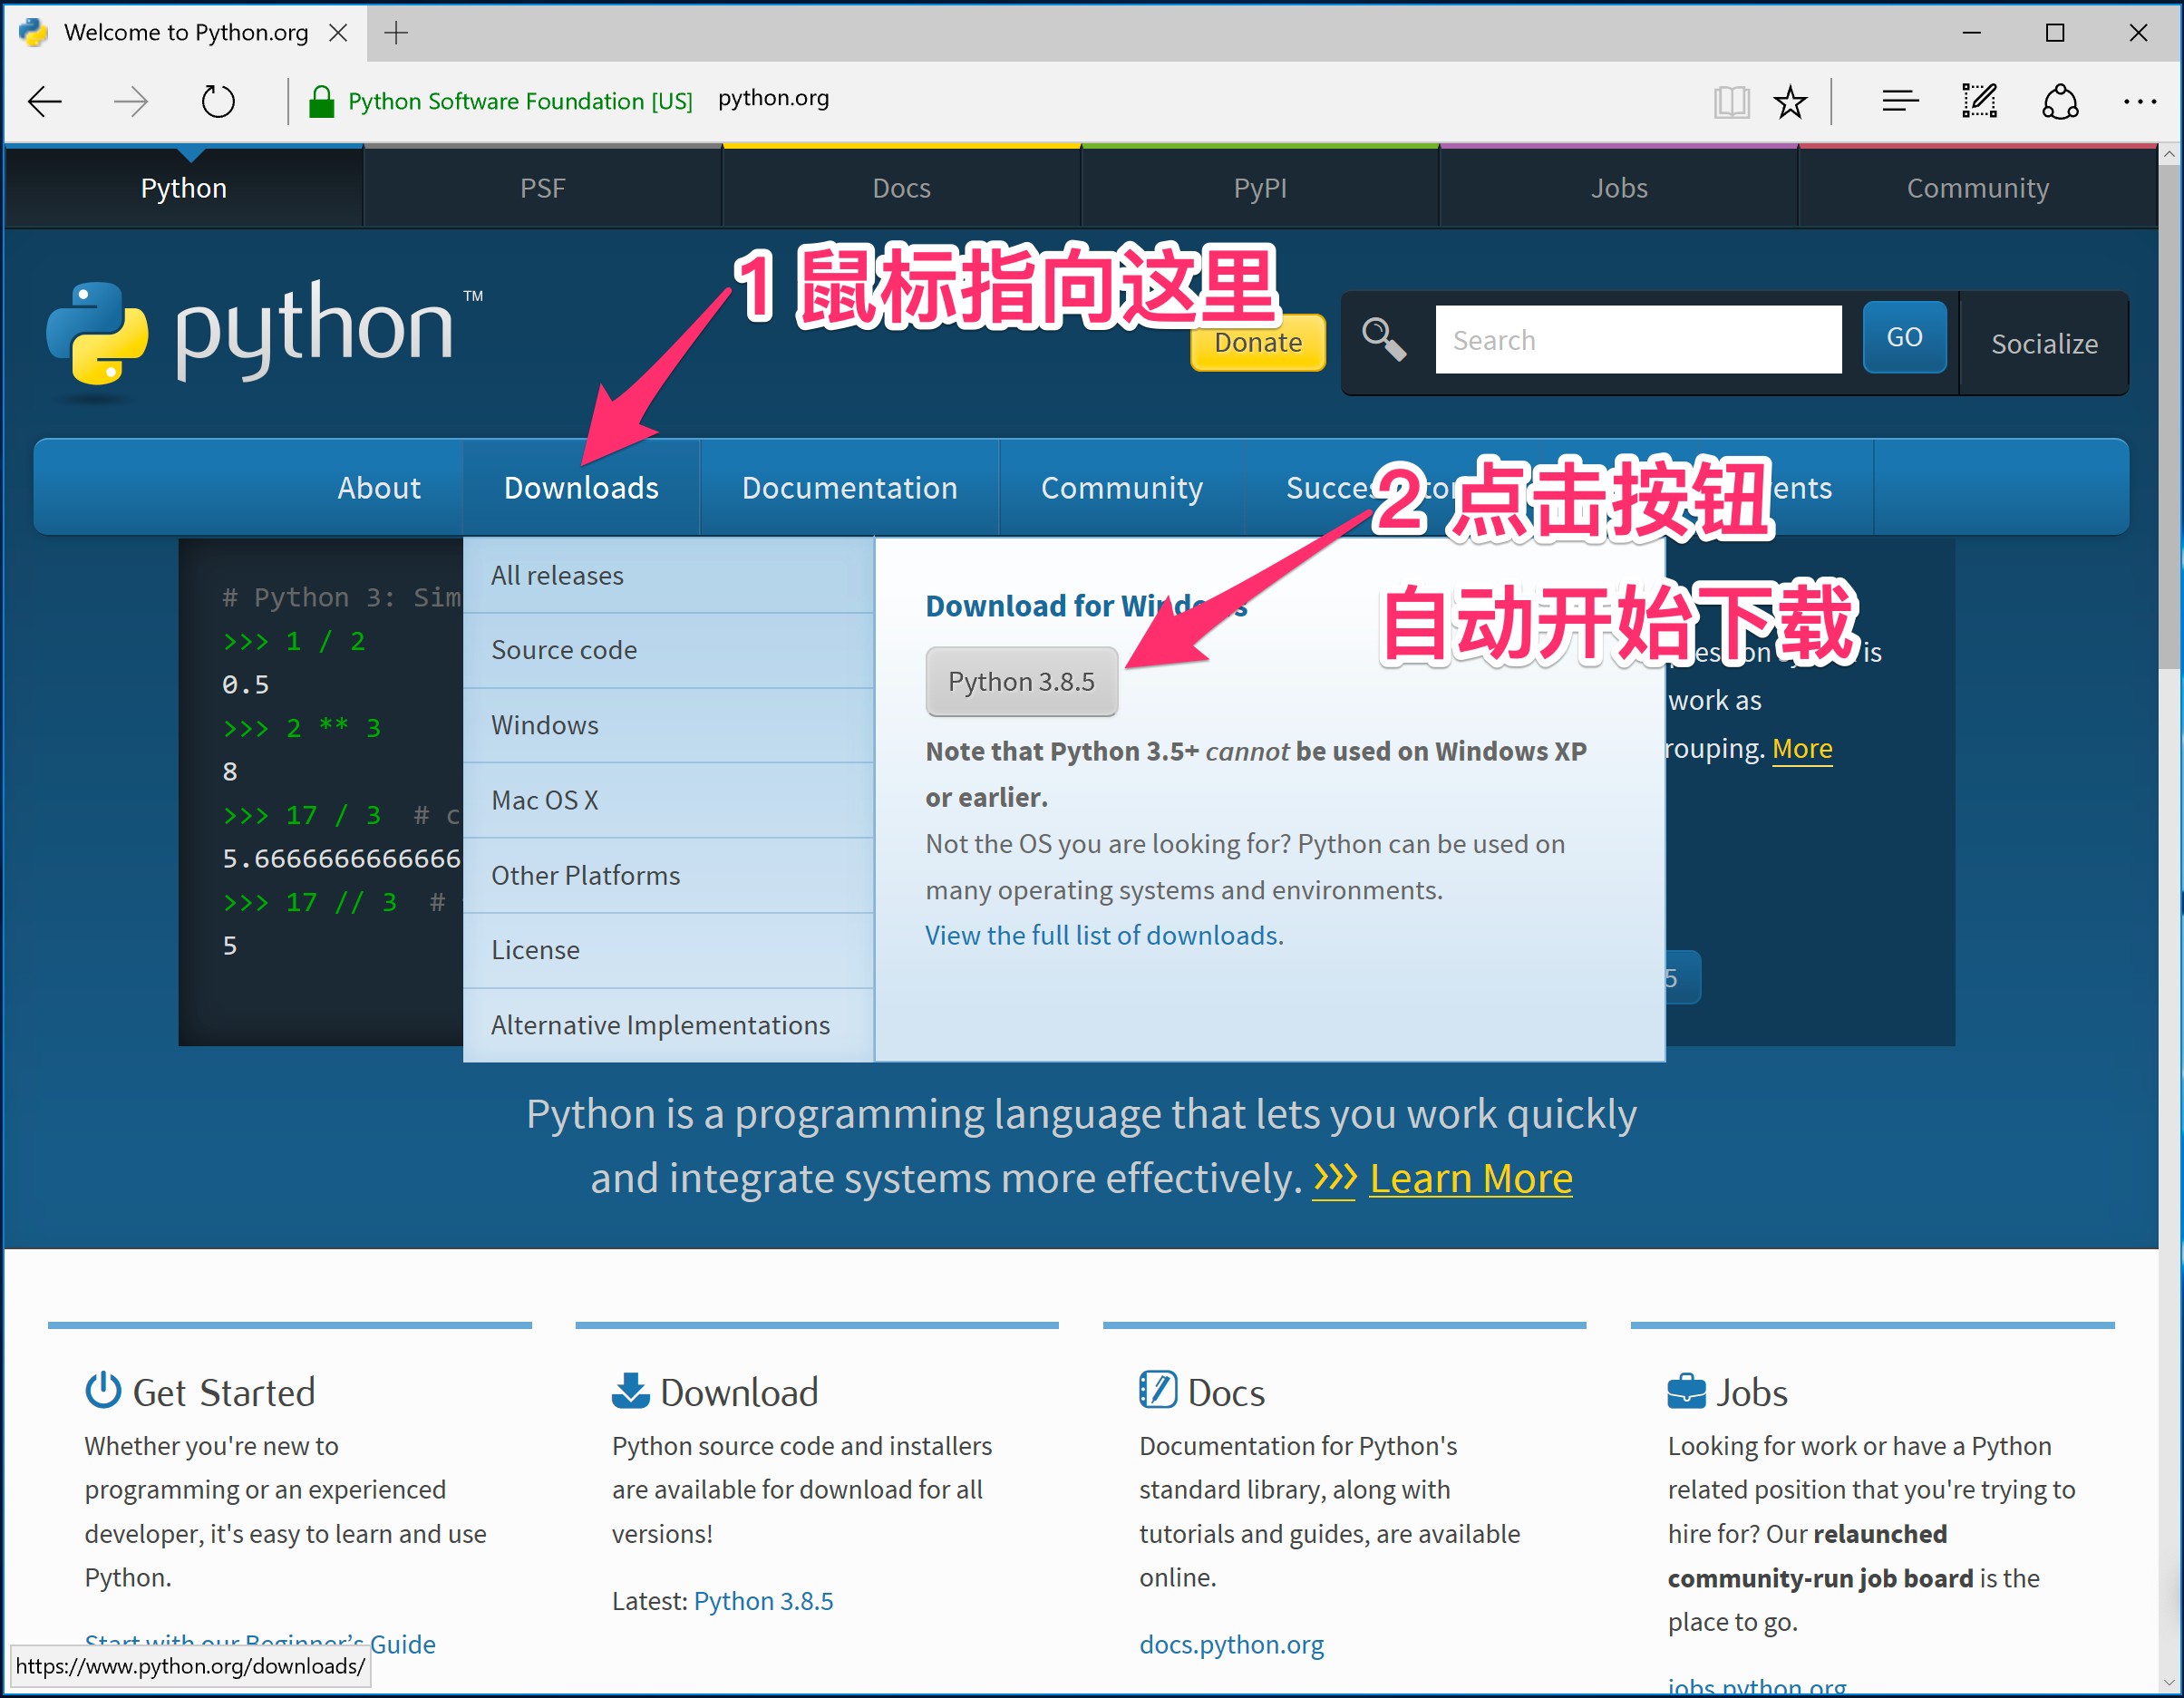Click the Python 3.8.5 download button
Screen dimensions: 2184x1698
click(x=1021, y=682)
